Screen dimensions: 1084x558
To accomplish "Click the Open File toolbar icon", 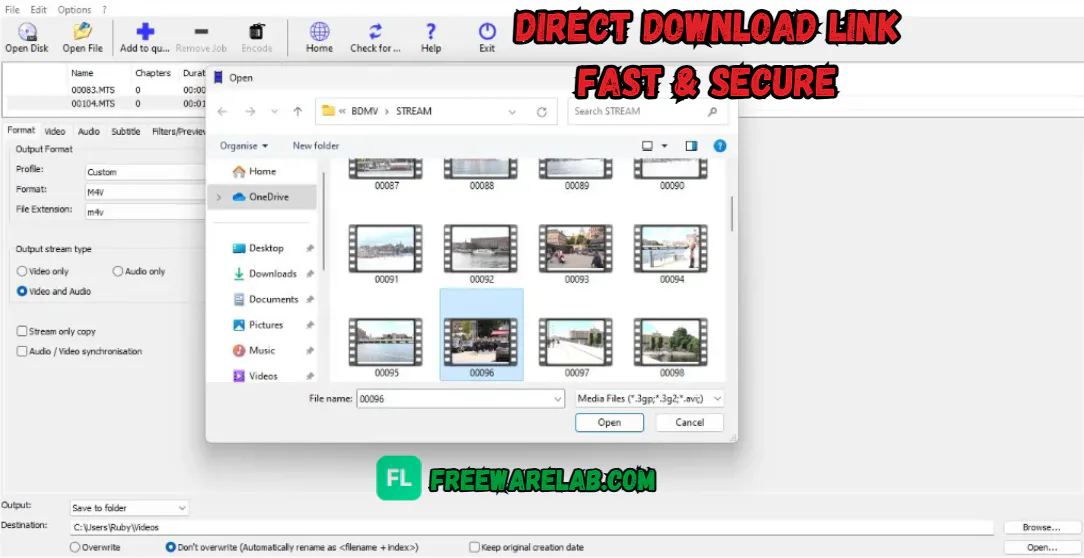I will tap(82, 32).
